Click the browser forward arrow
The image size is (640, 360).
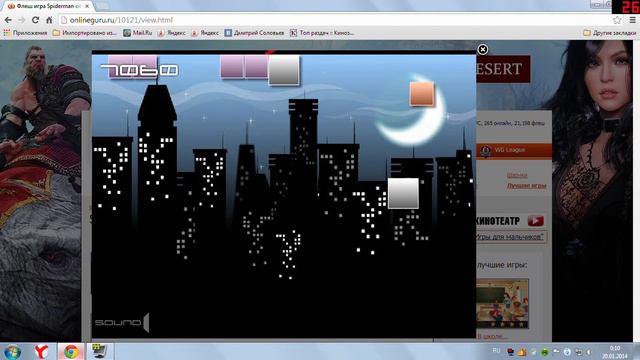[x=22, y=20]
